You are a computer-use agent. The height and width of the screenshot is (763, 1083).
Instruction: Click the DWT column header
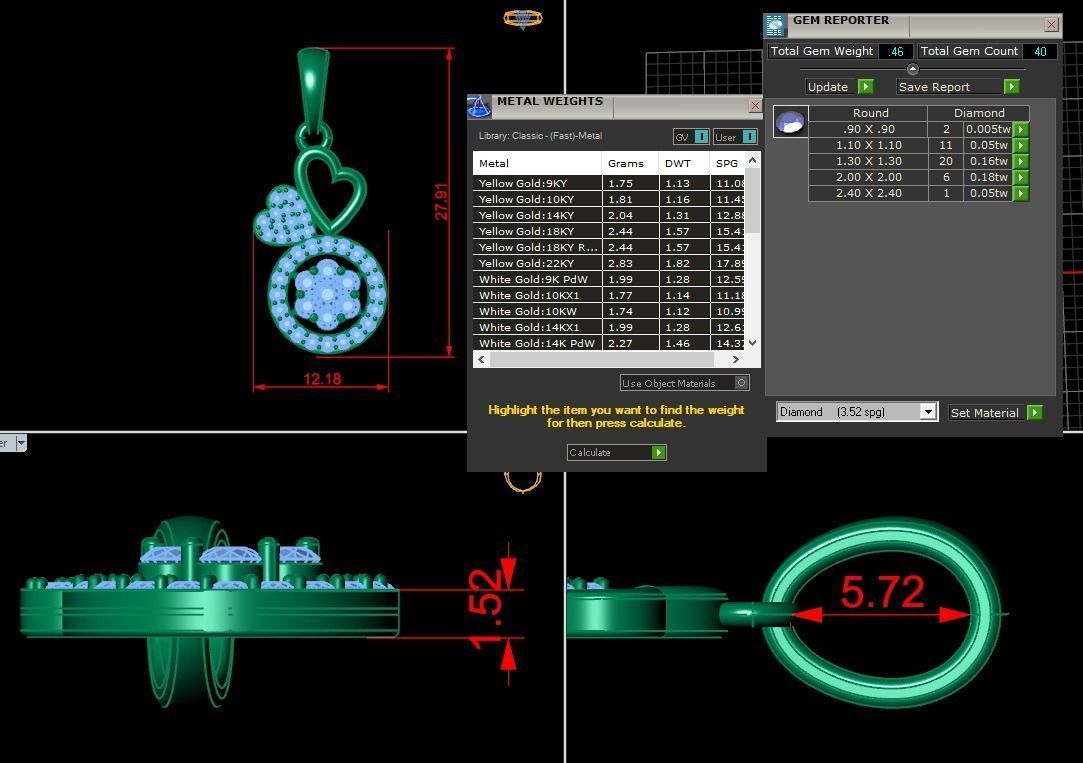coord(684,164)
